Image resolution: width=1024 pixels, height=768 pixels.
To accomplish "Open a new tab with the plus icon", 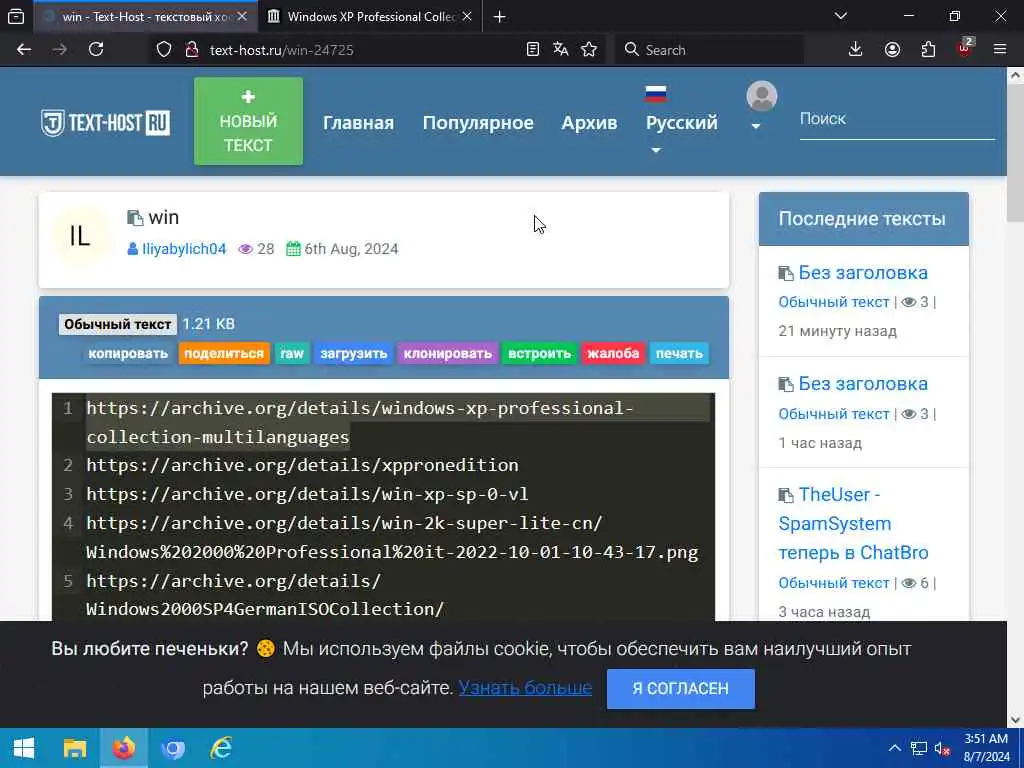I will [500, 17].
